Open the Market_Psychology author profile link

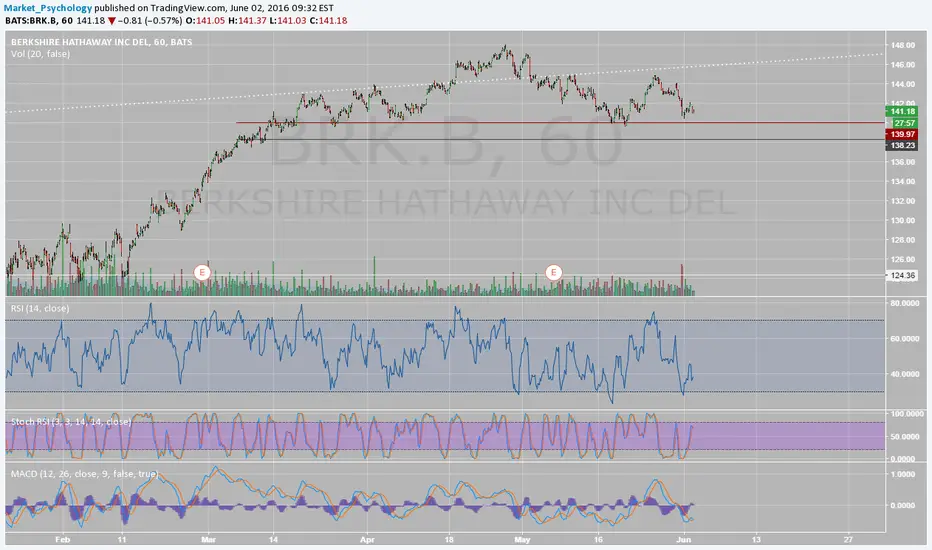(x=49, y=8)
